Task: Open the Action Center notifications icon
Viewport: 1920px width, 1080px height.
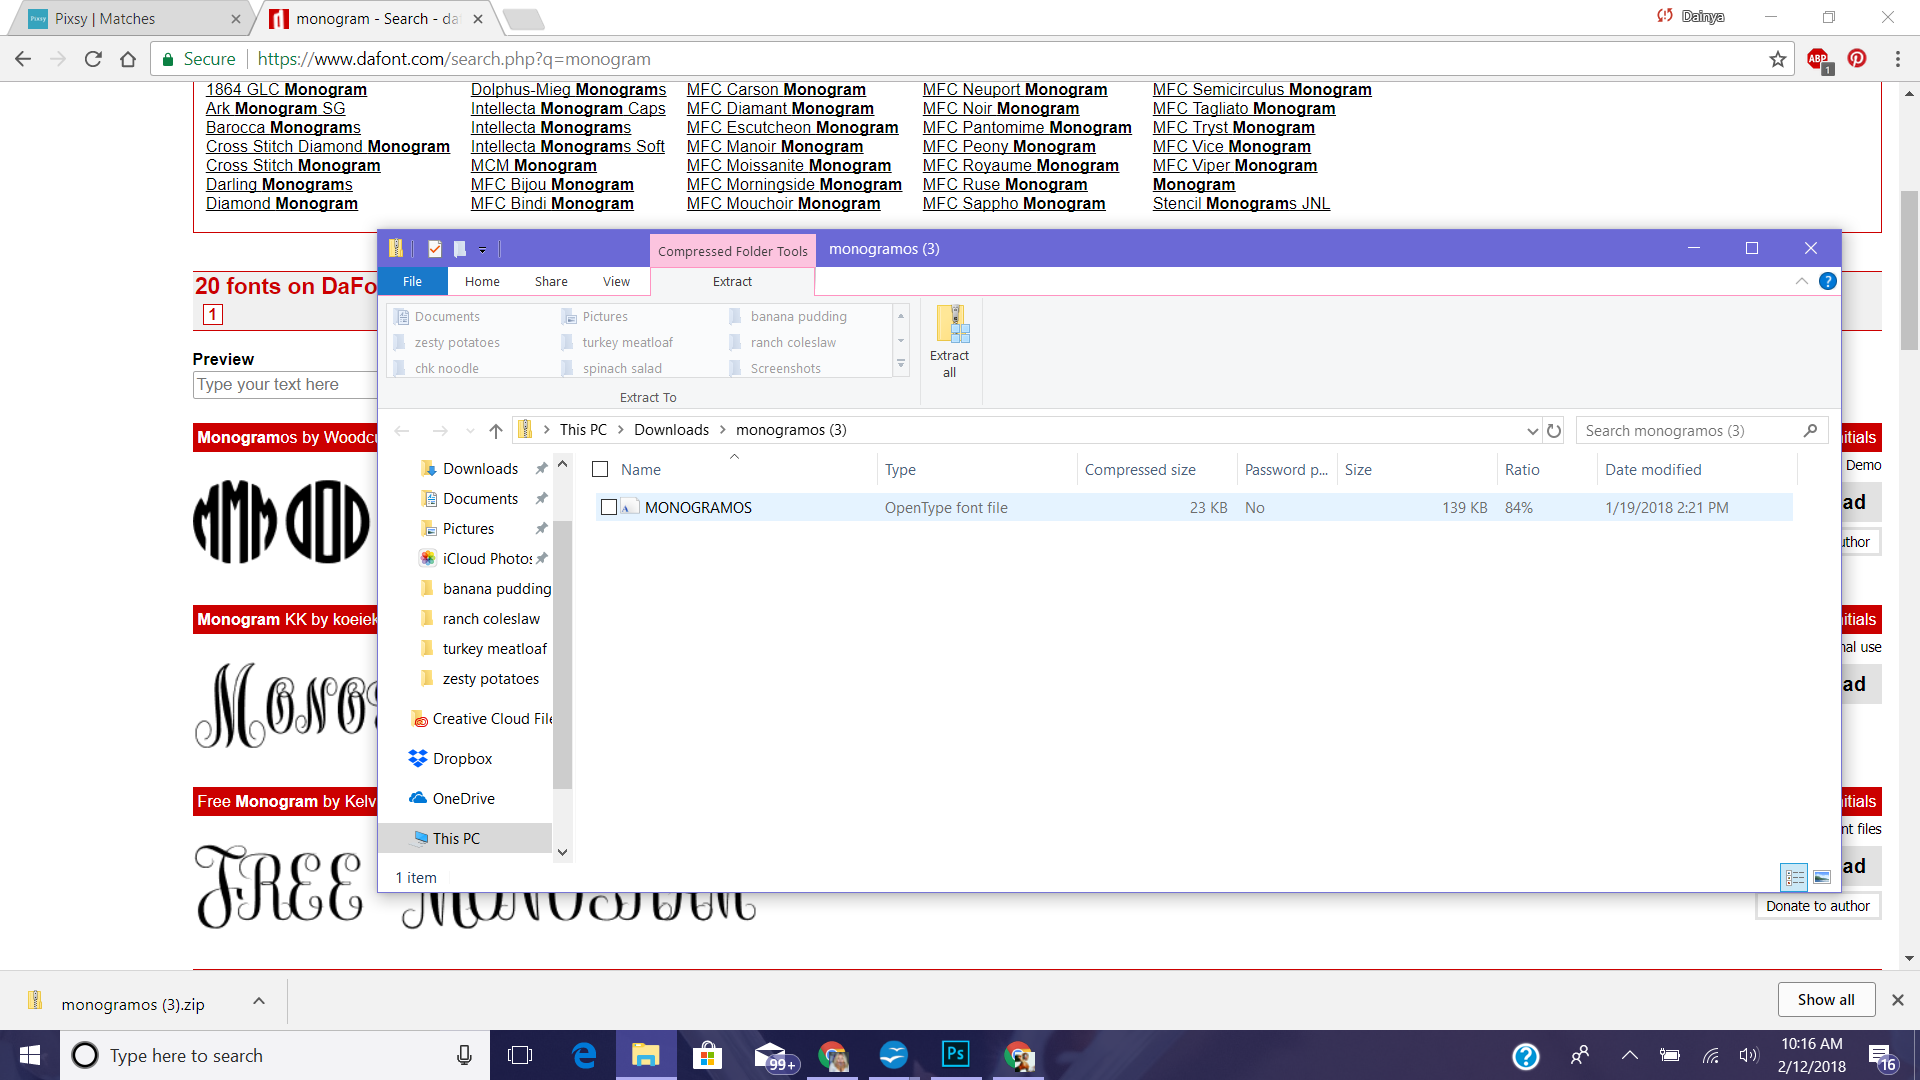Action: (x=1881, y=1056)
